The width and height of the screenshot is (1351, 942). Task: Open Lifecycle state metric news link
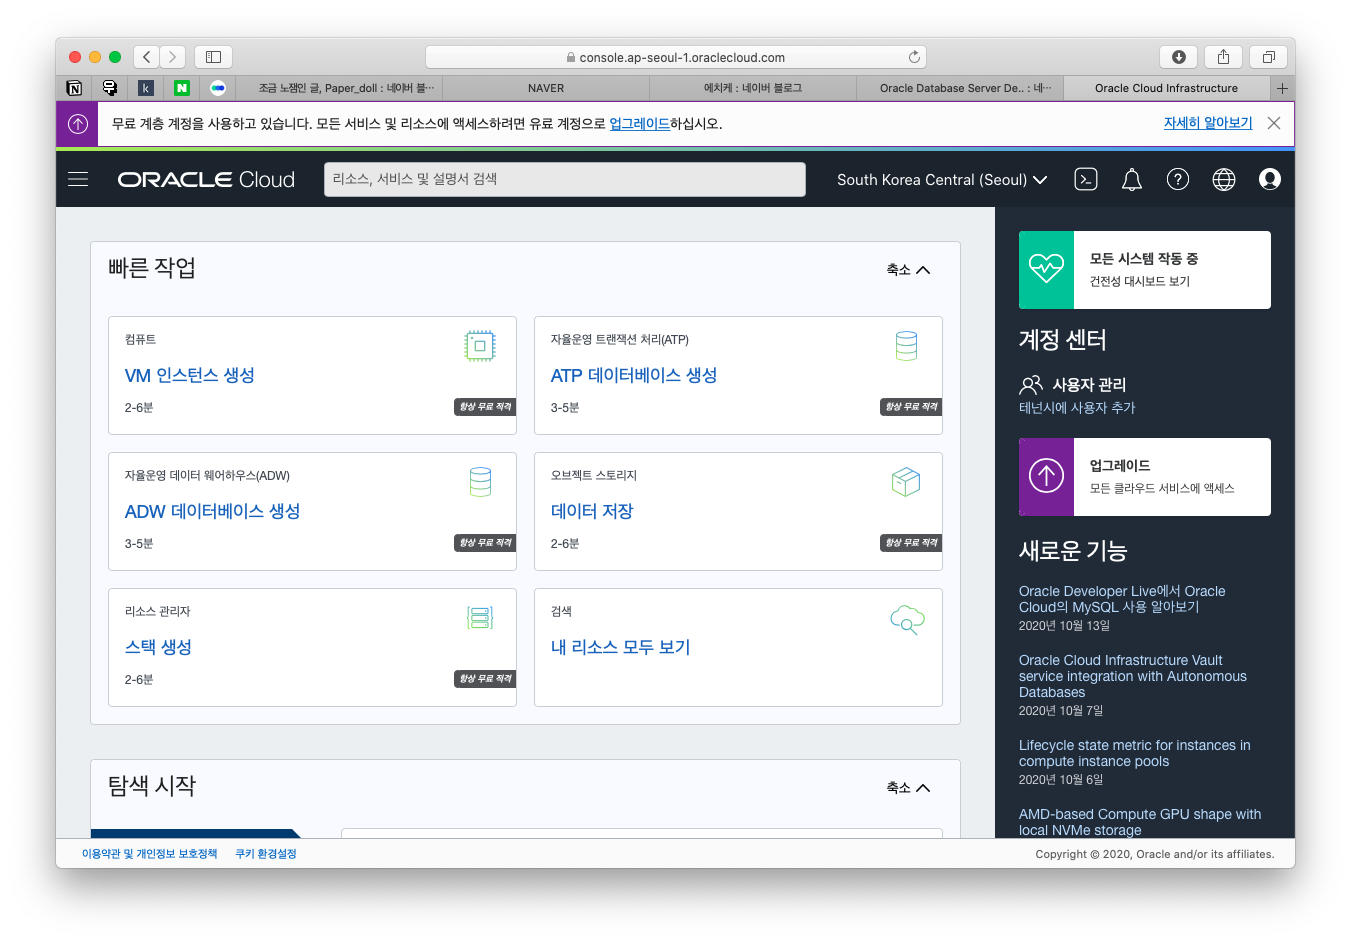[x=1135, y=753]
